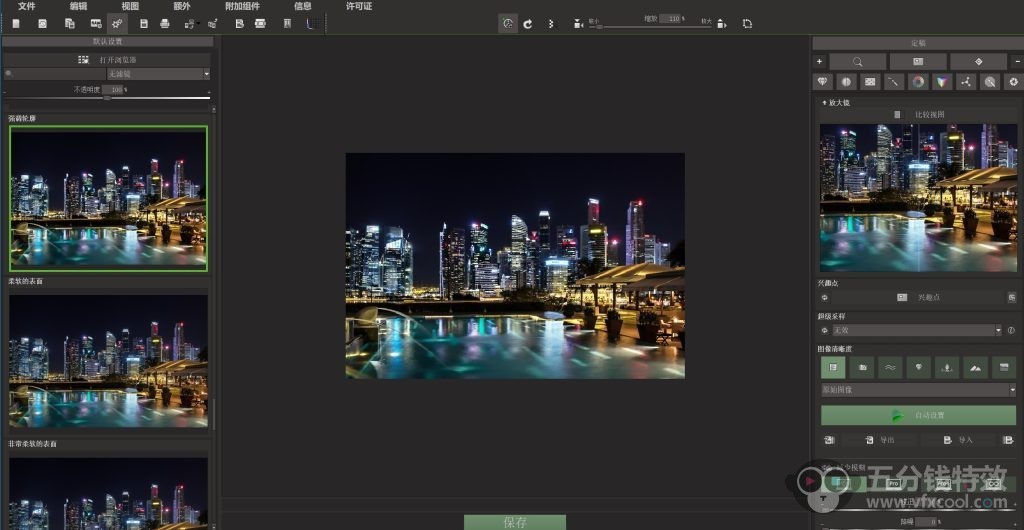1024x530 pixels.
Task: Open the 许可证 menu
Action: (359, 7)
